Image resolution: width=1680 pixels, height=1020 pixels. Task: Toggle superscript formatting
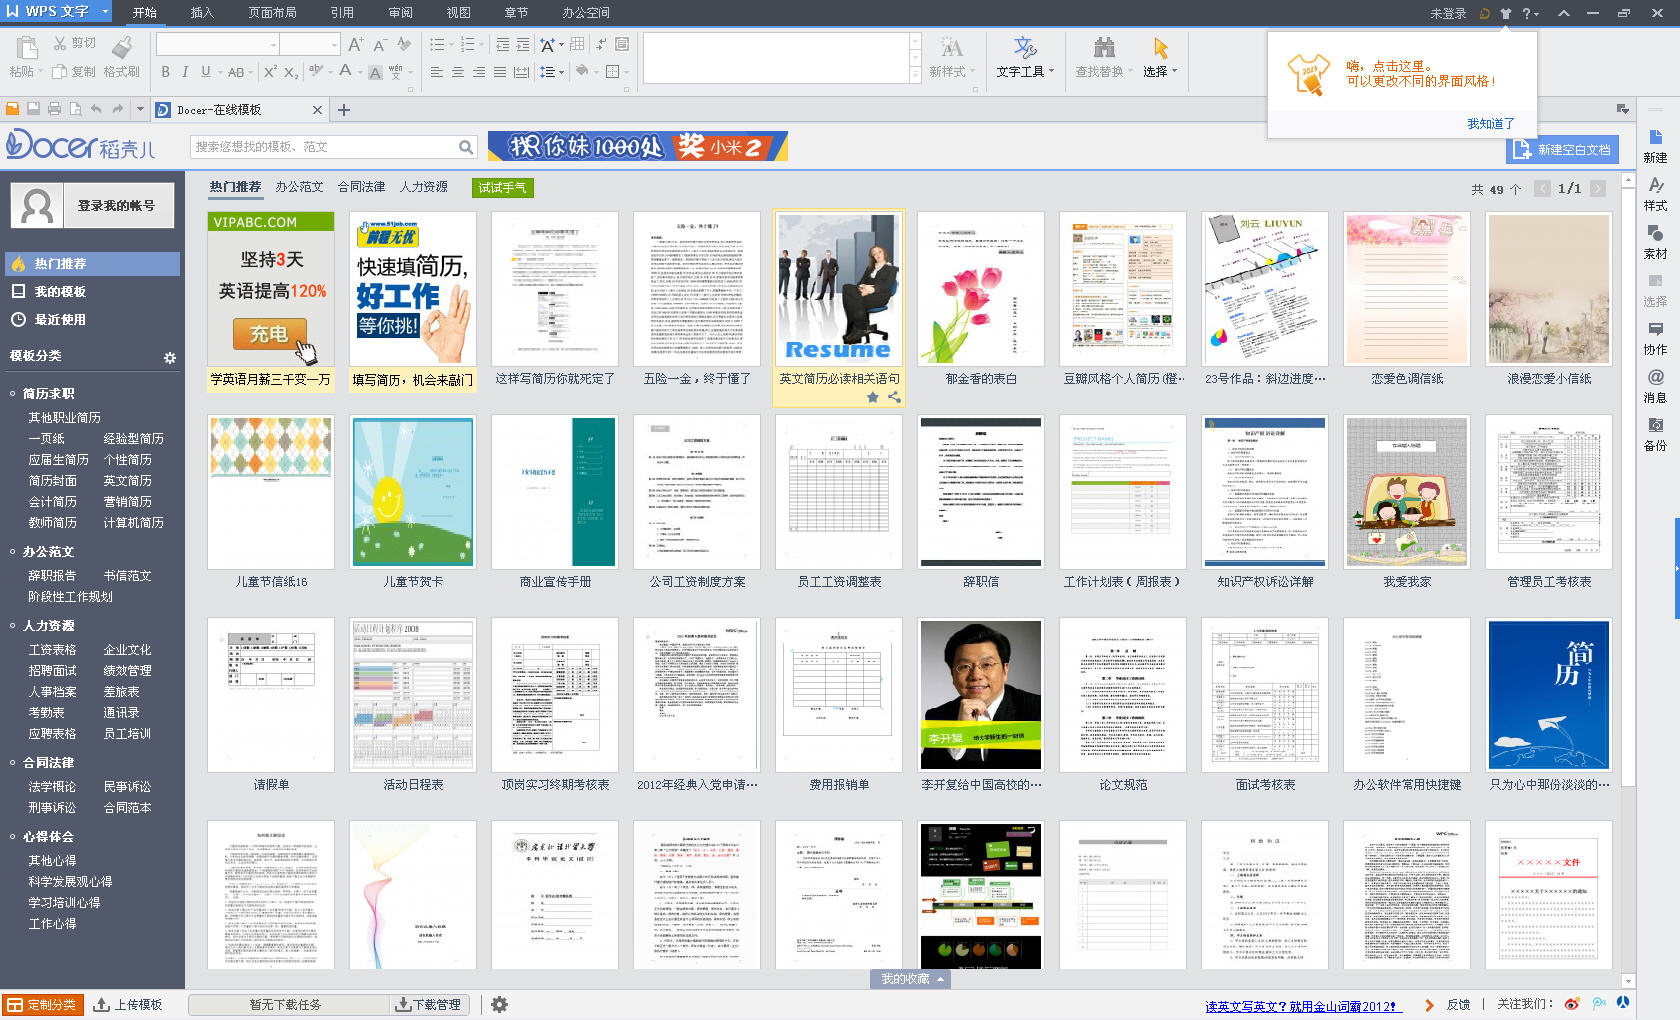click(x=270, y=72)
